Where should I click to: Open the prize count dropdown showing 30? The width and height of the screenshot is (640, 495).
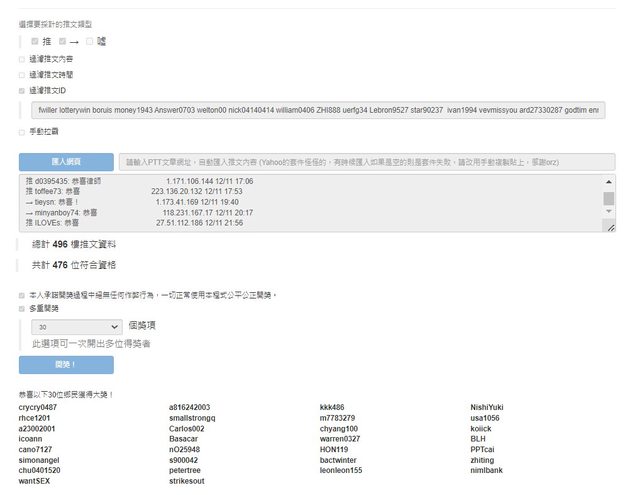(76, 326)
